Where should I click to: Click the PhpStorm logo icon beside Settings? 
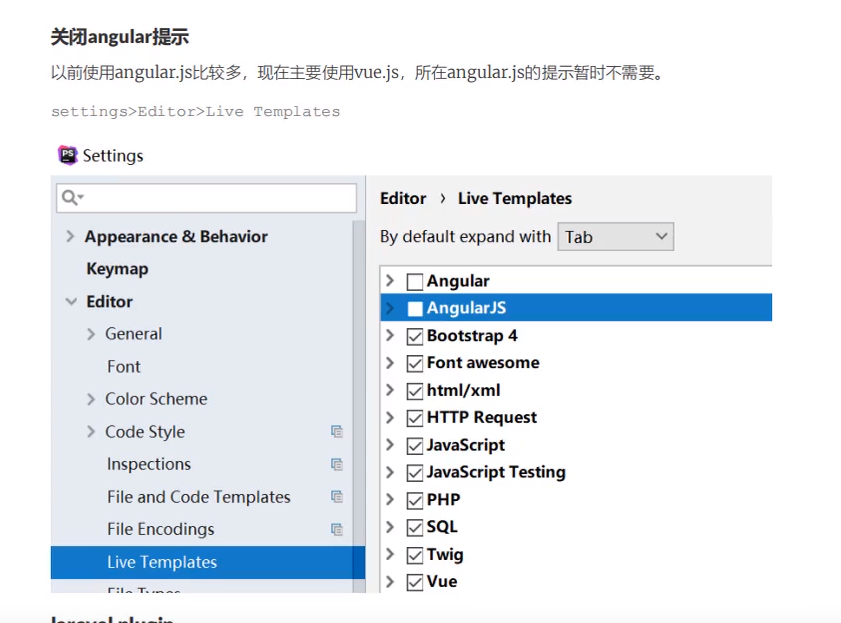click(x=67, y=155)
